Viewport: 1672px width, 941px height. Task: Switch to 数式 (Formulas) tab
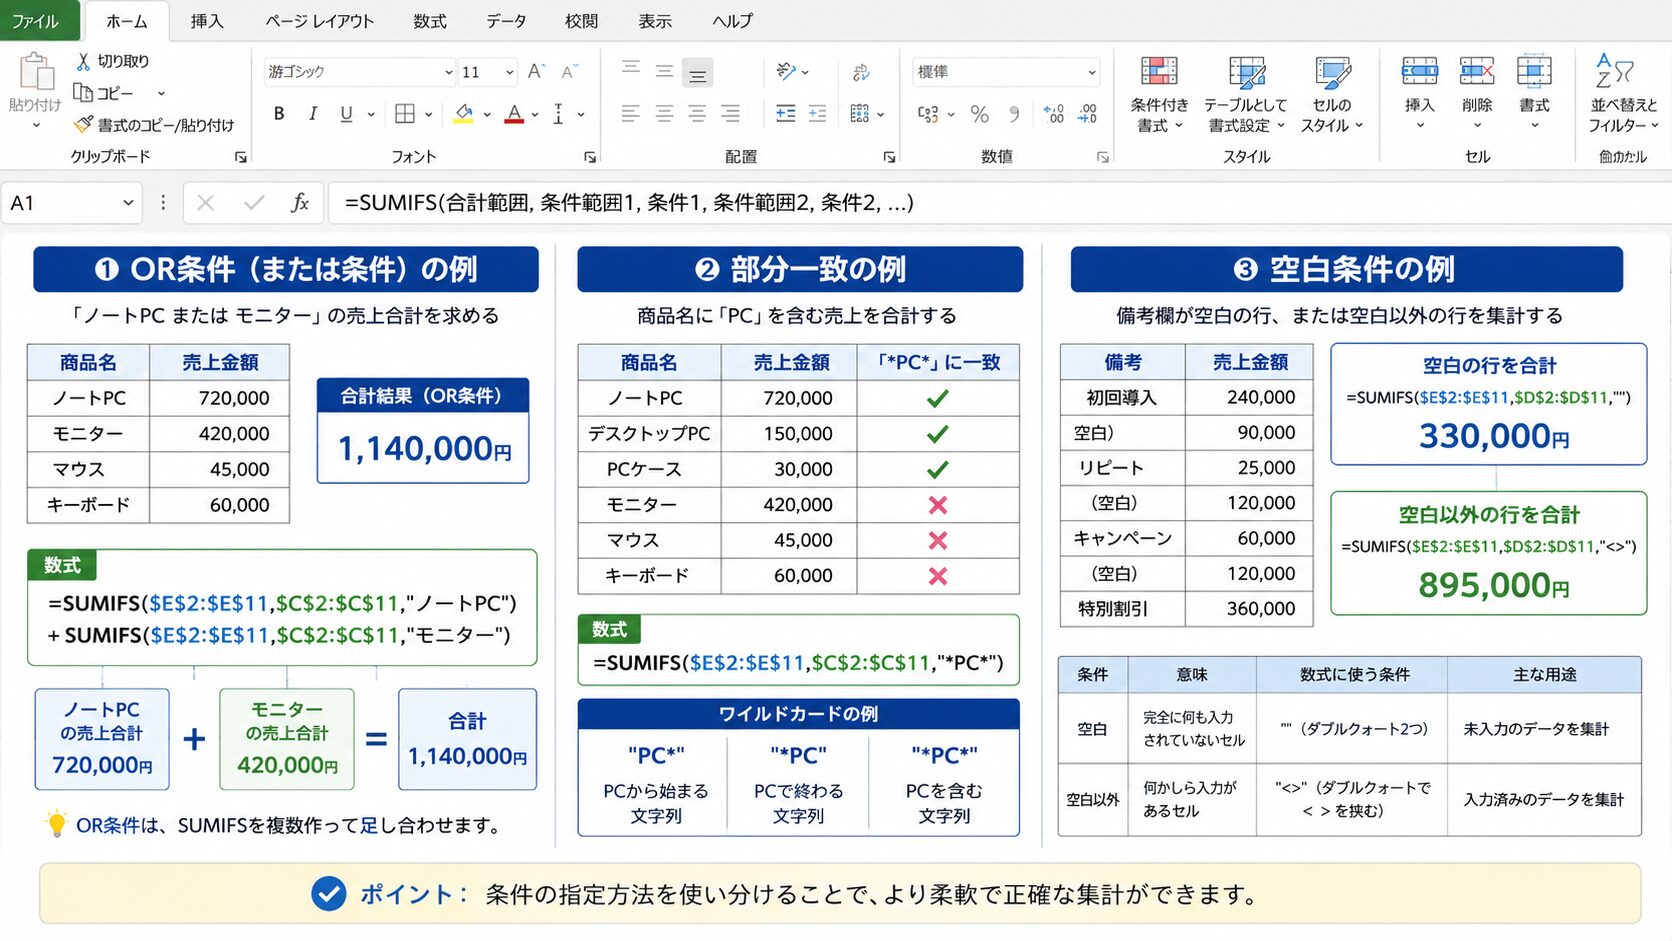pyautogui.click(x=430, y=21)
